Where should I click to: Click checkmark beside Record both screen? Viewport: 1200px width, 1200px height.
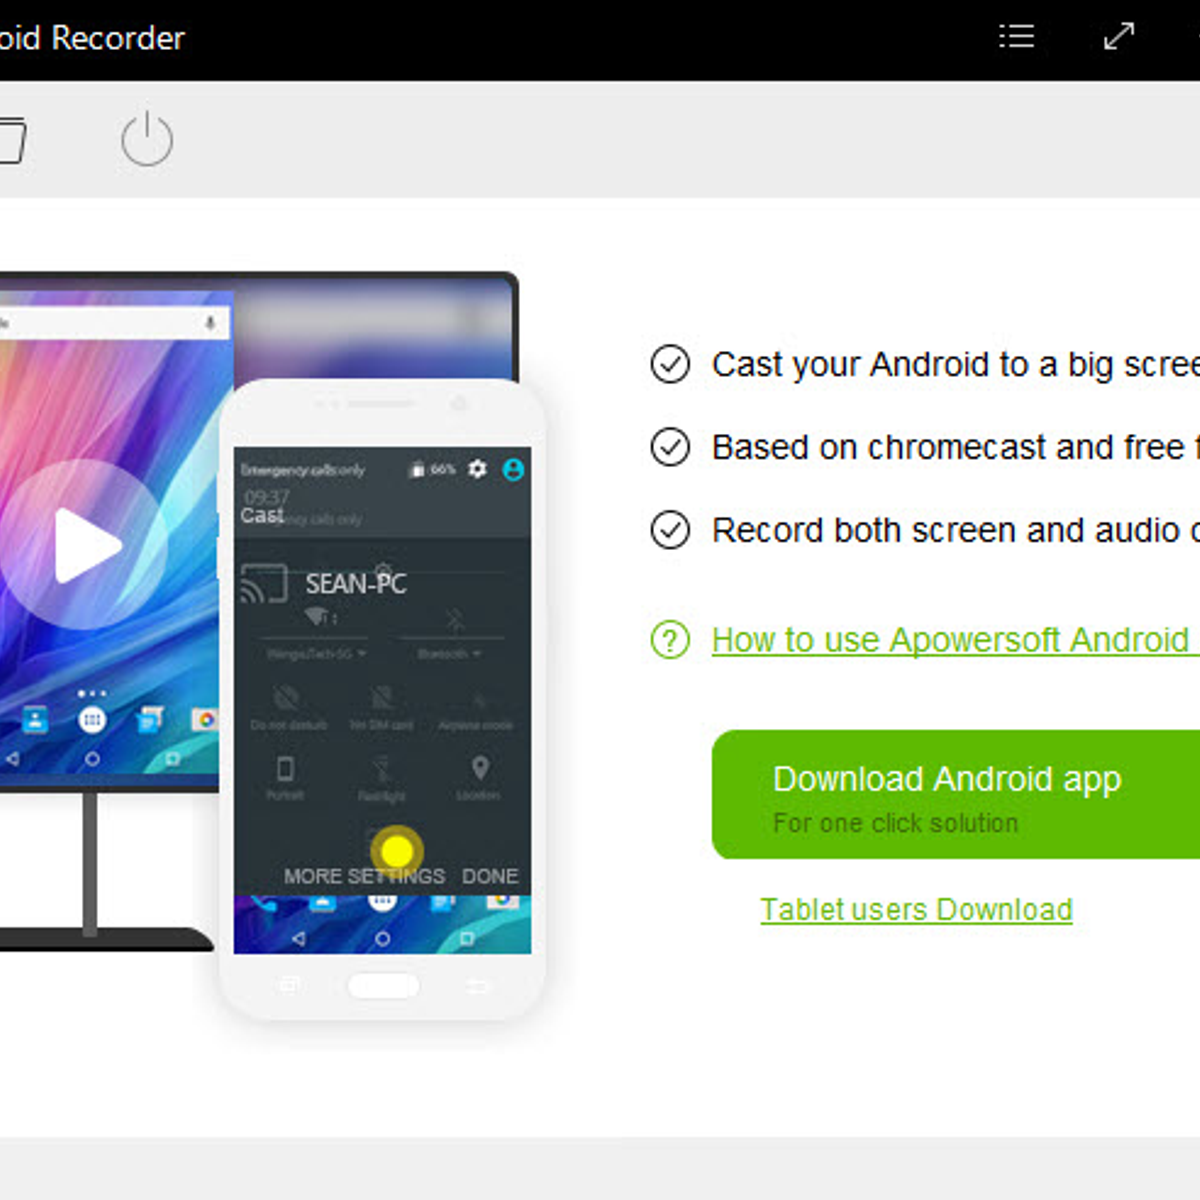670,530
